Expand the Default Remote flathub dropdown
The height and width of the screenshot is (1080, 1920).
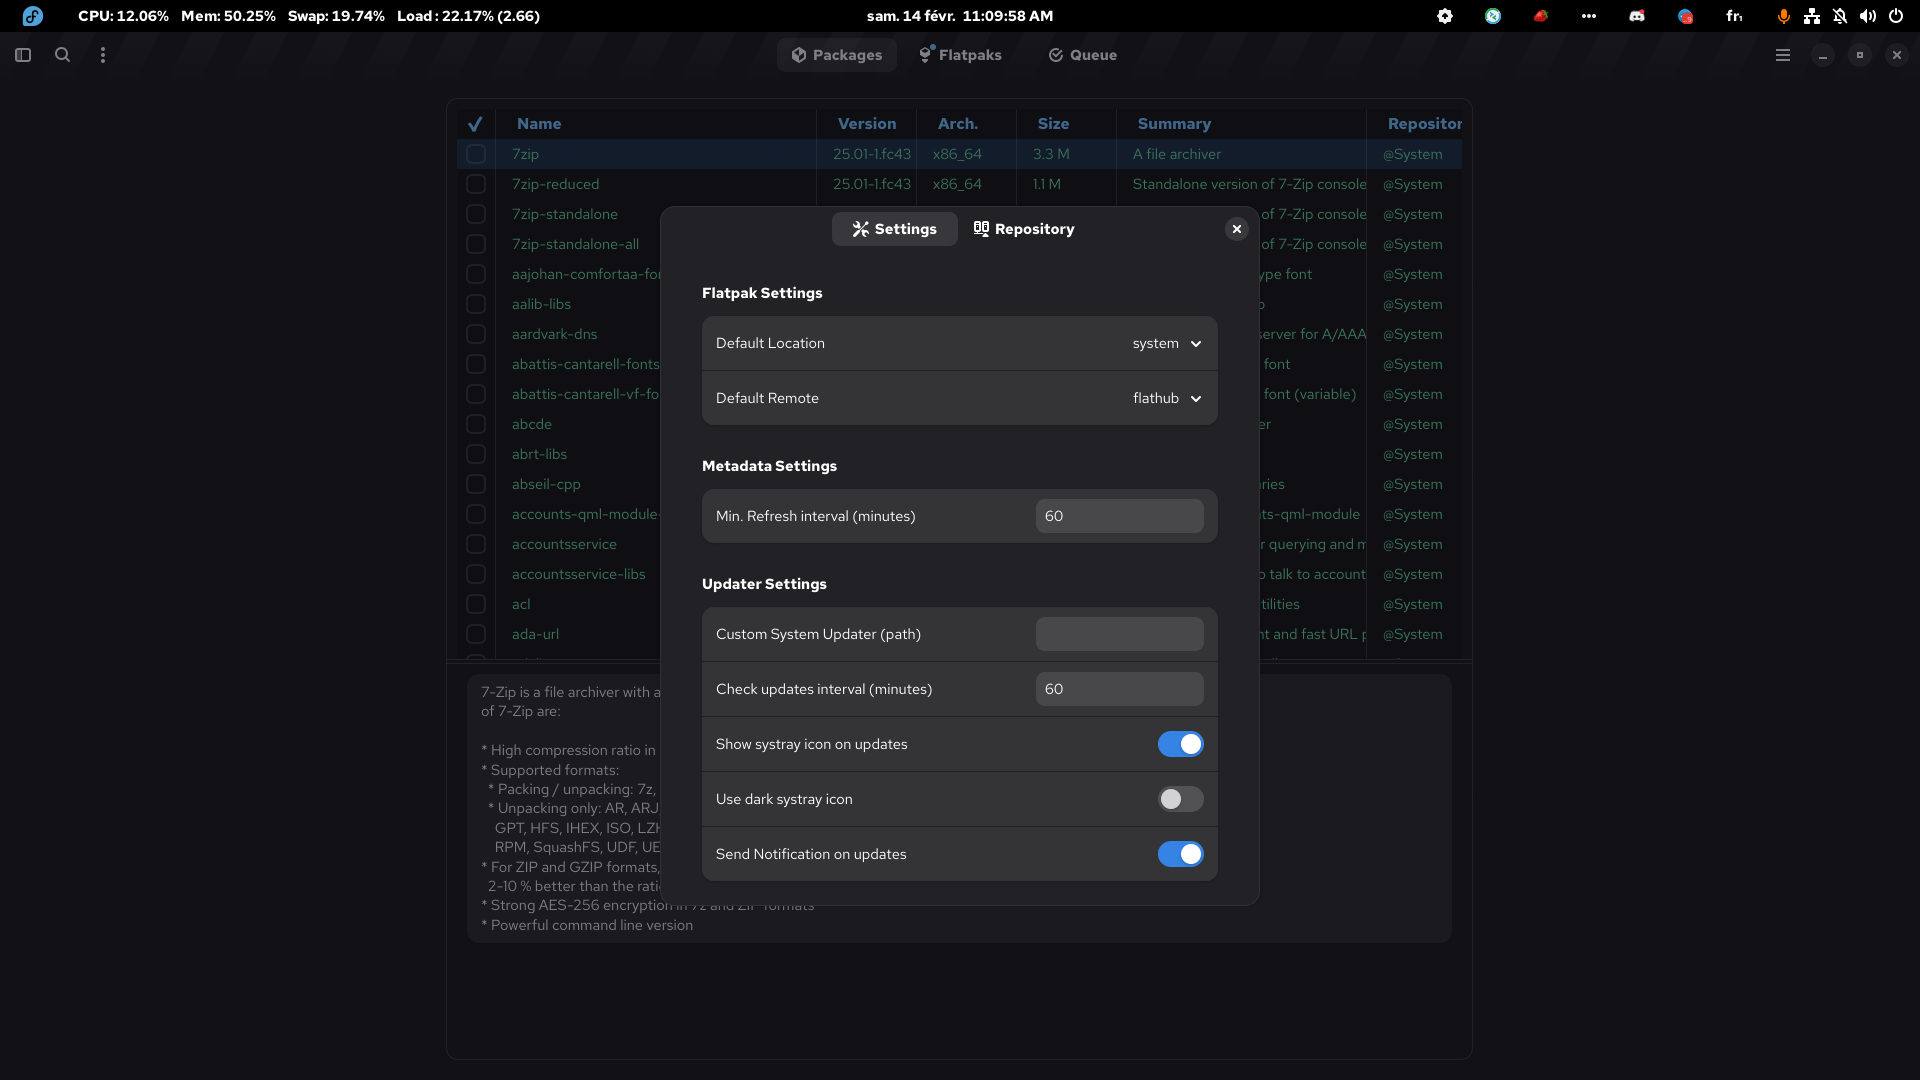click(x=1166, y=398)
